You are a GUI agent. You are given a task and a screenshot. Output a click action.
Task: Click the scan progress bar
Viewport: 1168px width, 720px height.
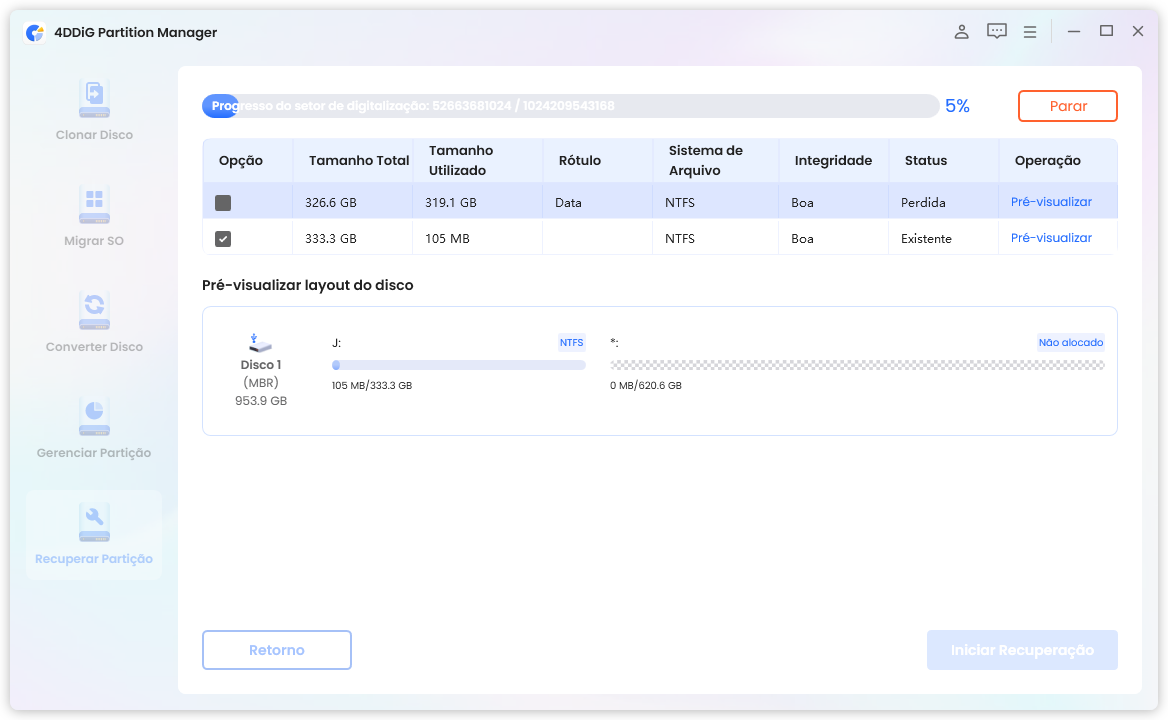pos(570,106)
